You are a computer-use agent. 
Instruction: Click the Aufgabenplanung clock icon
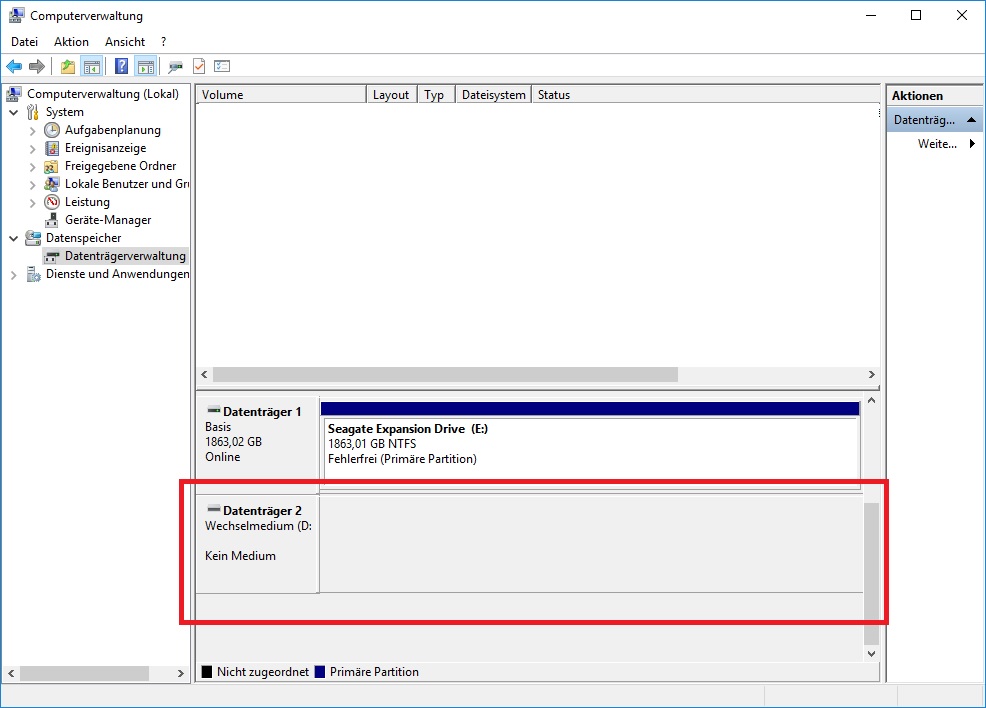click(x=52, y=130)
